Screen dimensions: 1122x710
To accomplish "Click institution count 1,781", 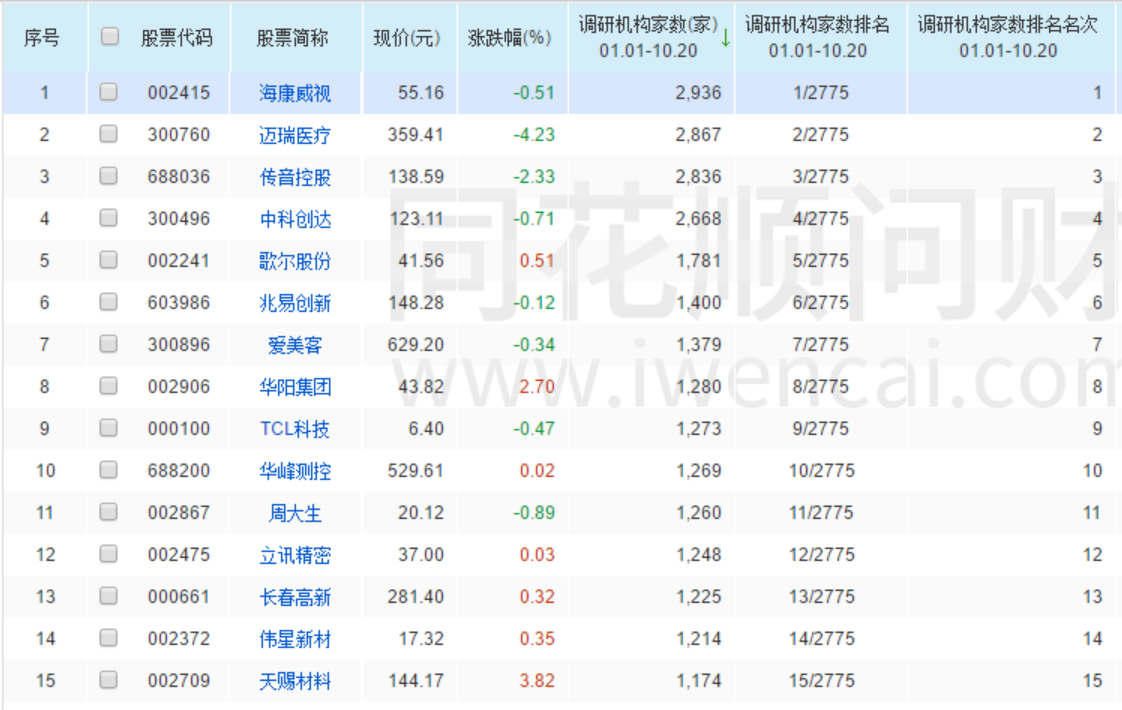I will pyautogui.click(x=698, y=261).
